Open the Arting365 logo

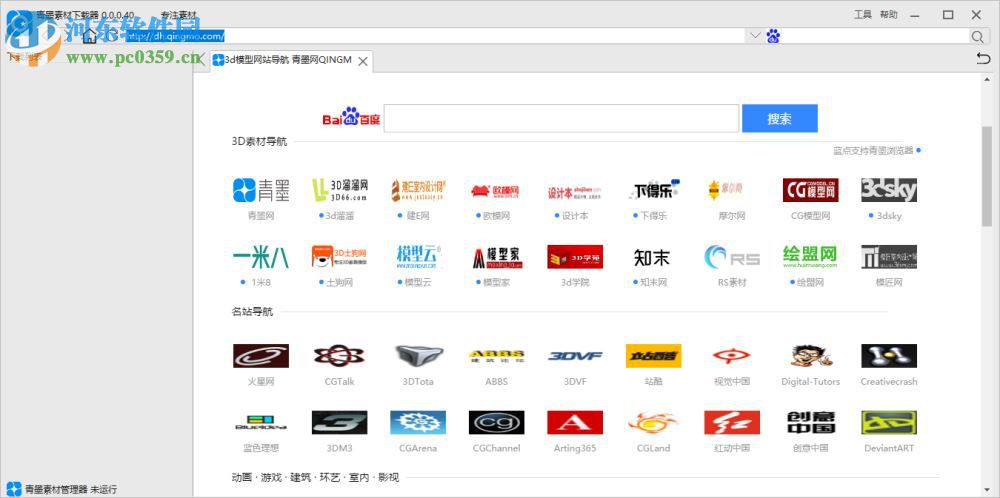(575, 422)
